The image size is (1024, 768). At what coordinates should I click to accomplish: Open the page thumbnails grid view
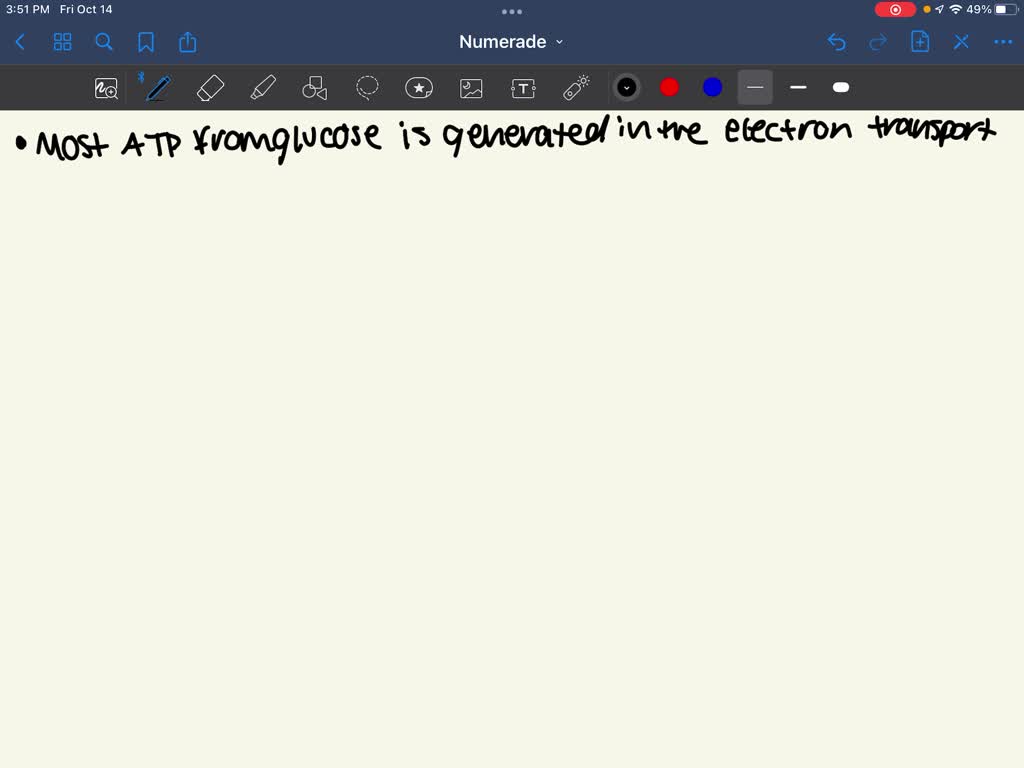click(x=62, y=42)
